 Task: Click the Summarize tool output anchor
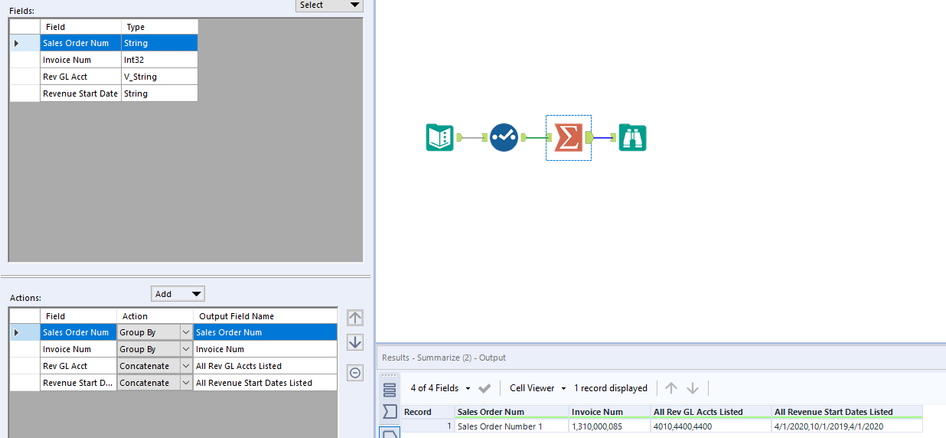click(588, 138)
